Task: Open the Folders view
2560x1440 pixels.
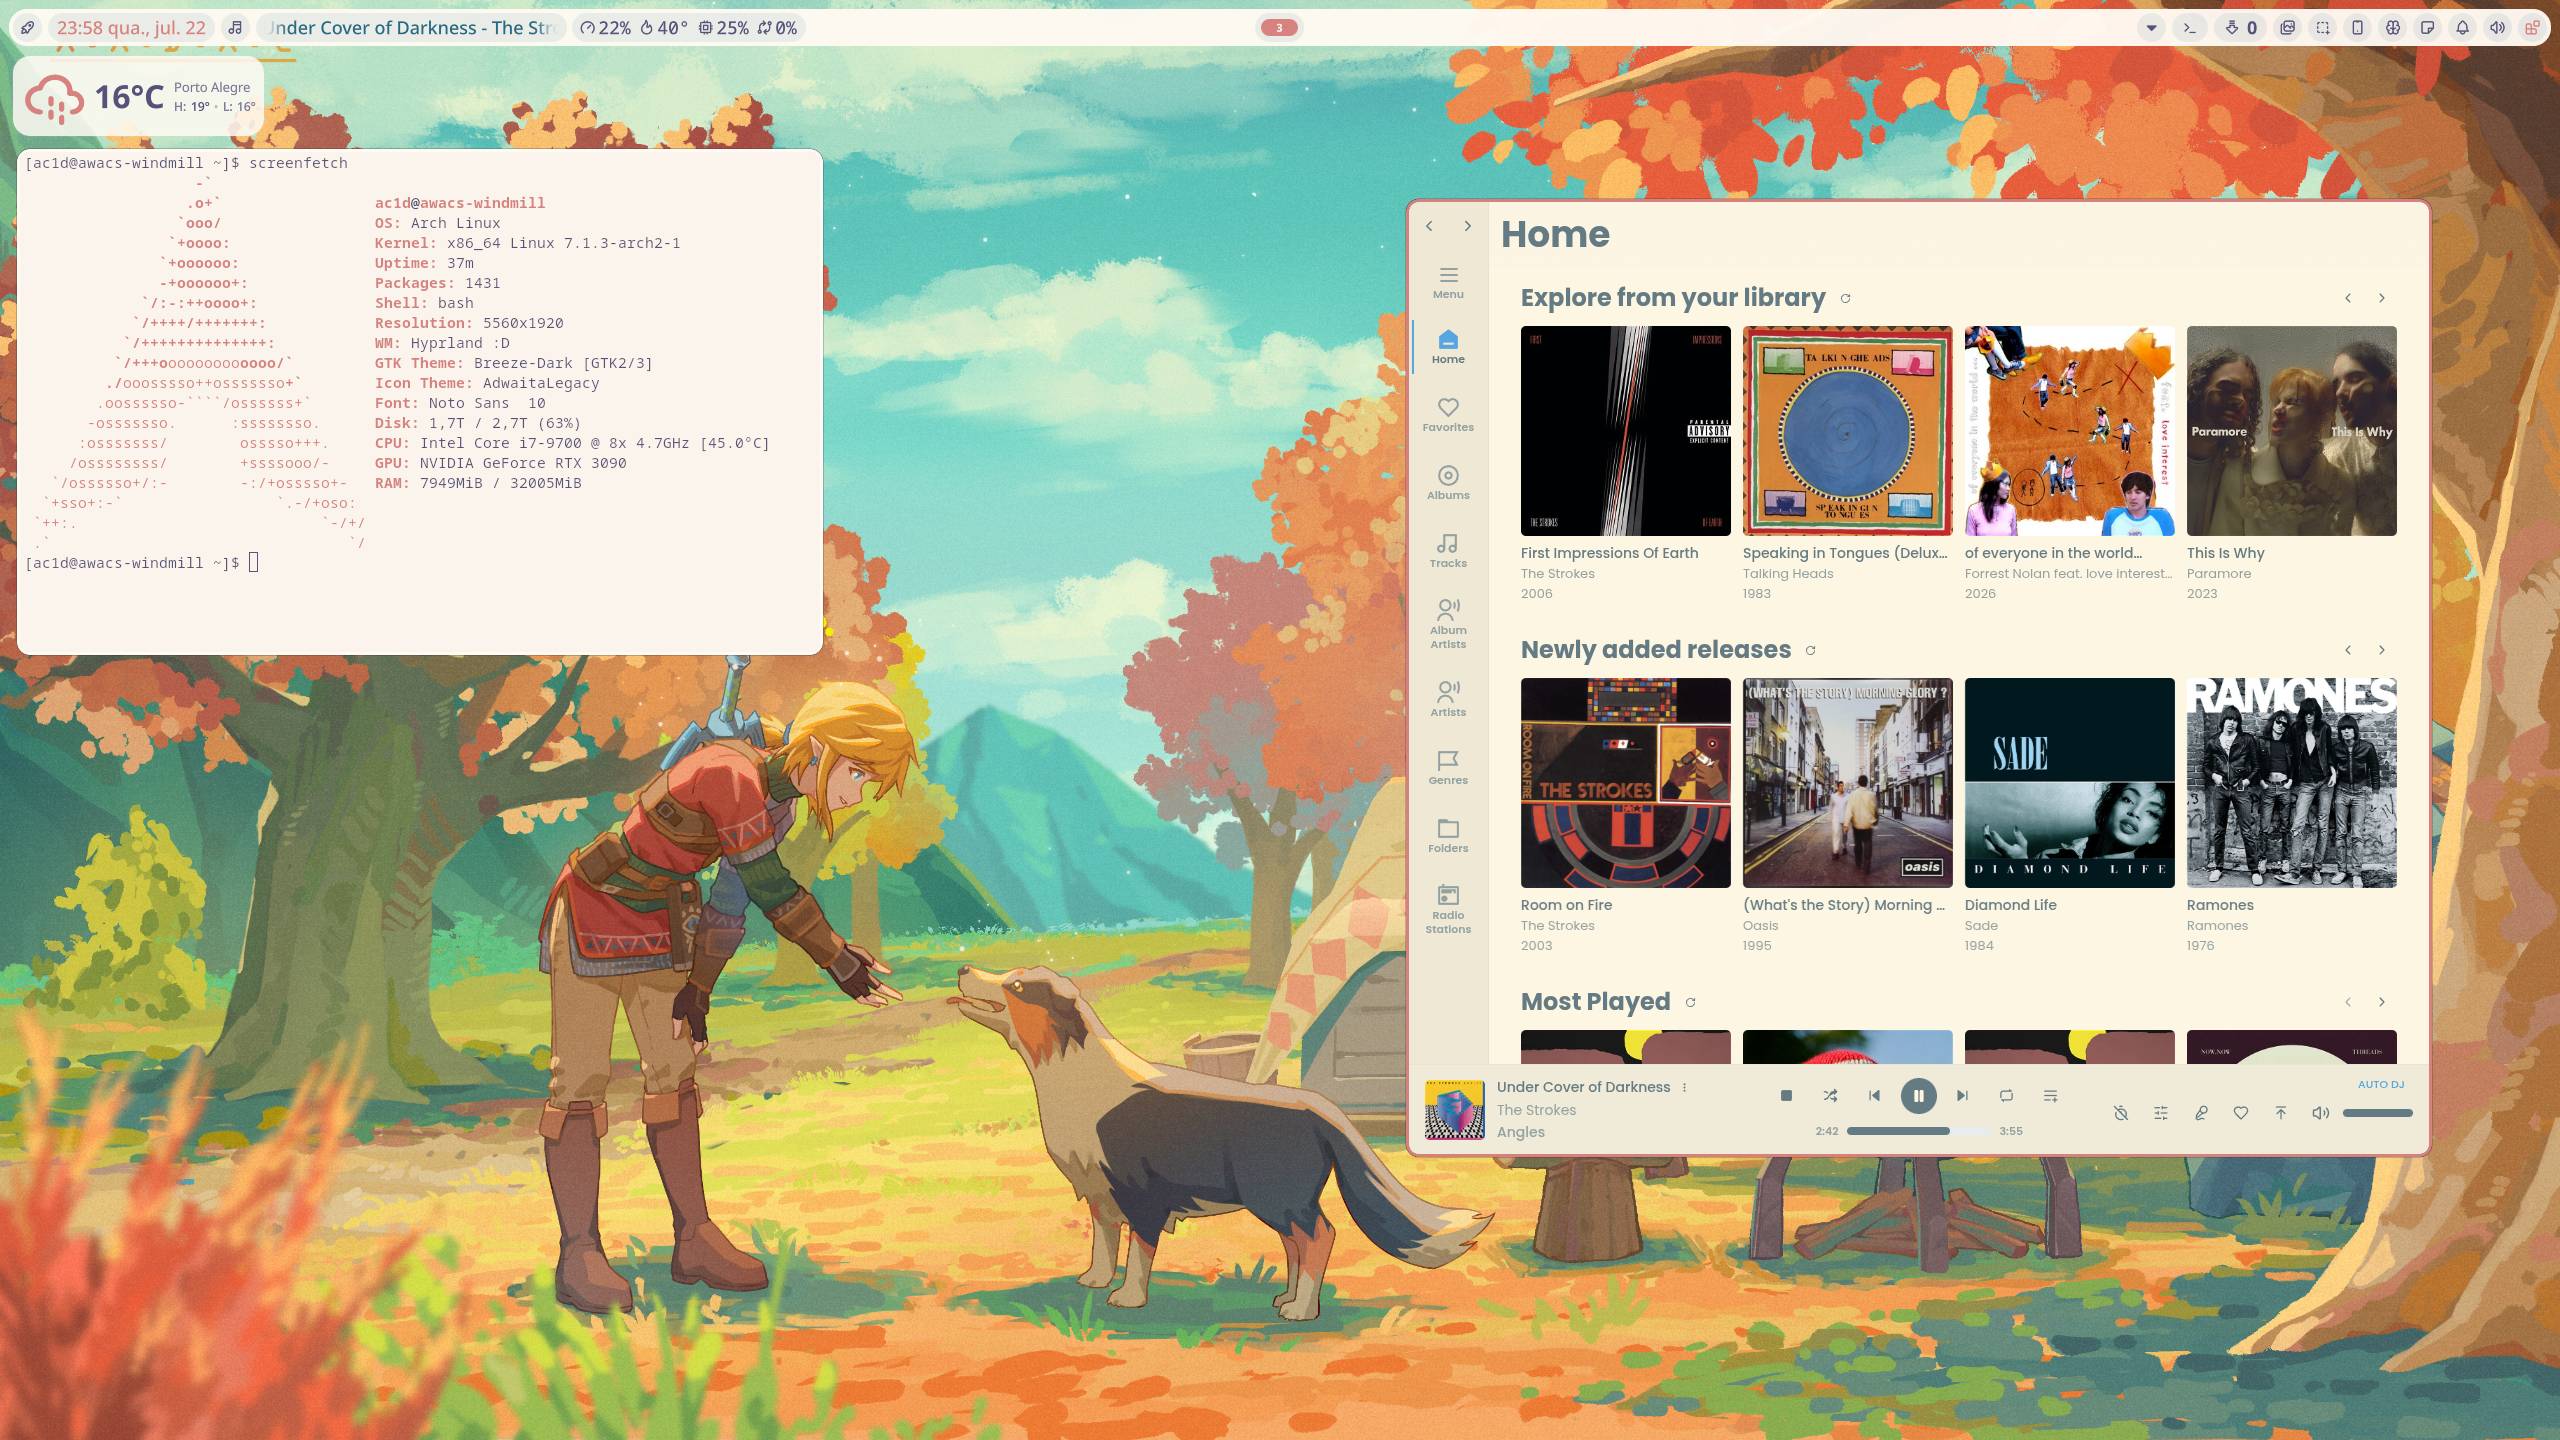Action: pyautogui.click(x=1447, y=835)
